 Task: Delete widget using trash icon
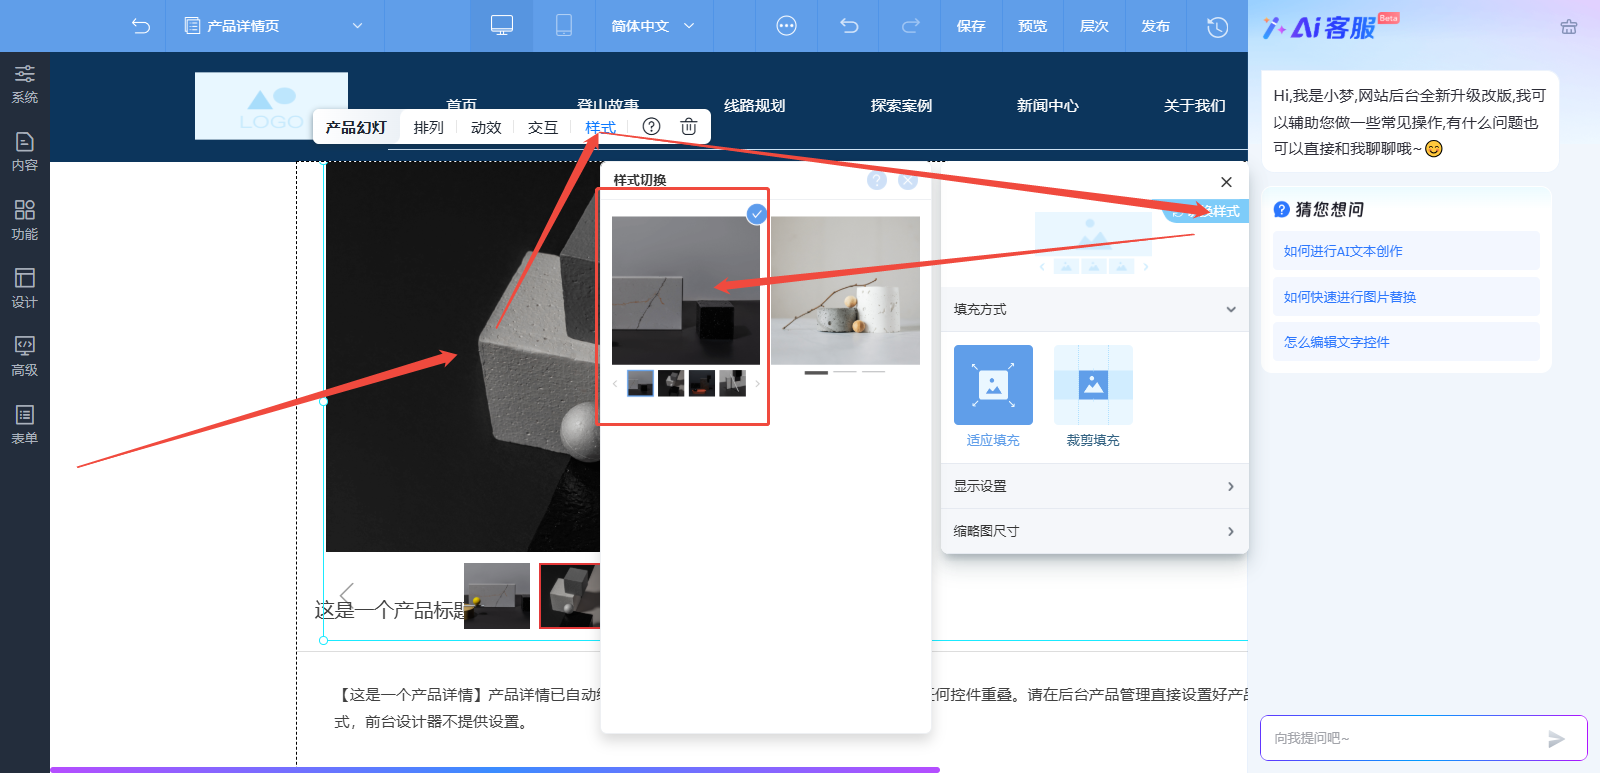(x=689, y=126)
